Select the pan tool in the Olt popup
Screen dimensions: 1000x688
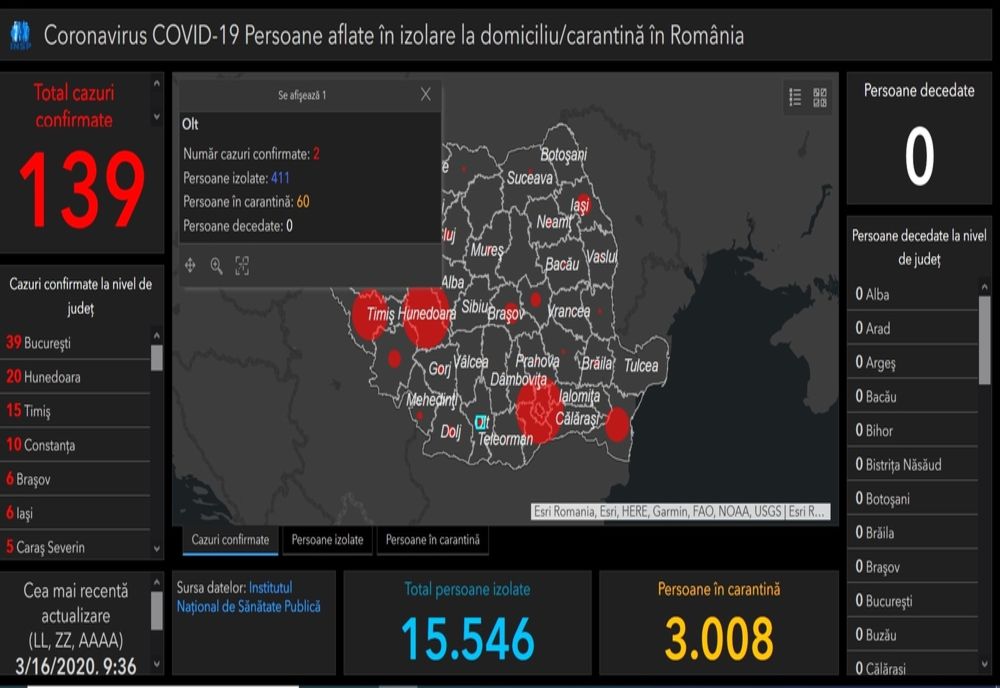click(x=189, y=266)
